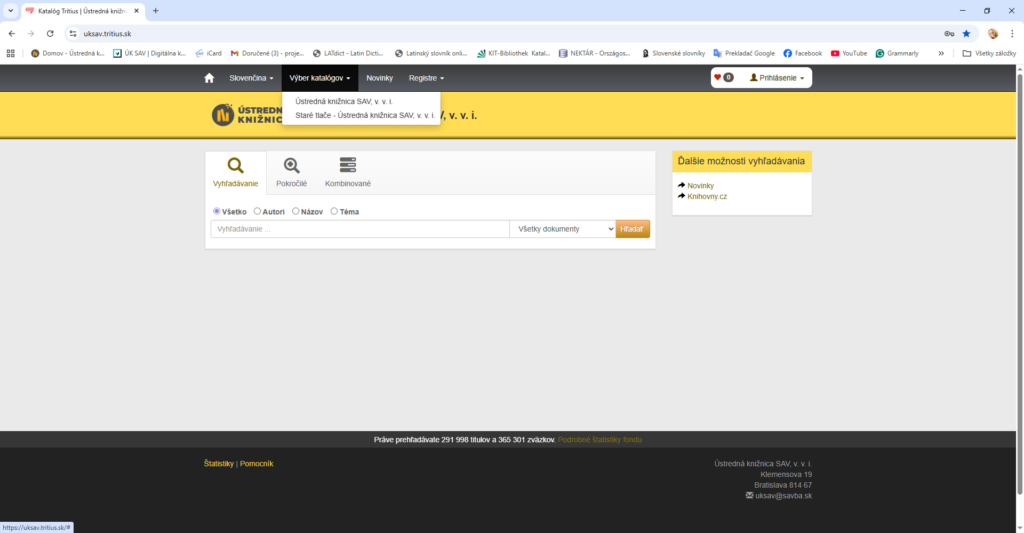Open the Kombinované combined search tab
1024x533 pixels.
pyautogui.click(x=347, y=172)
